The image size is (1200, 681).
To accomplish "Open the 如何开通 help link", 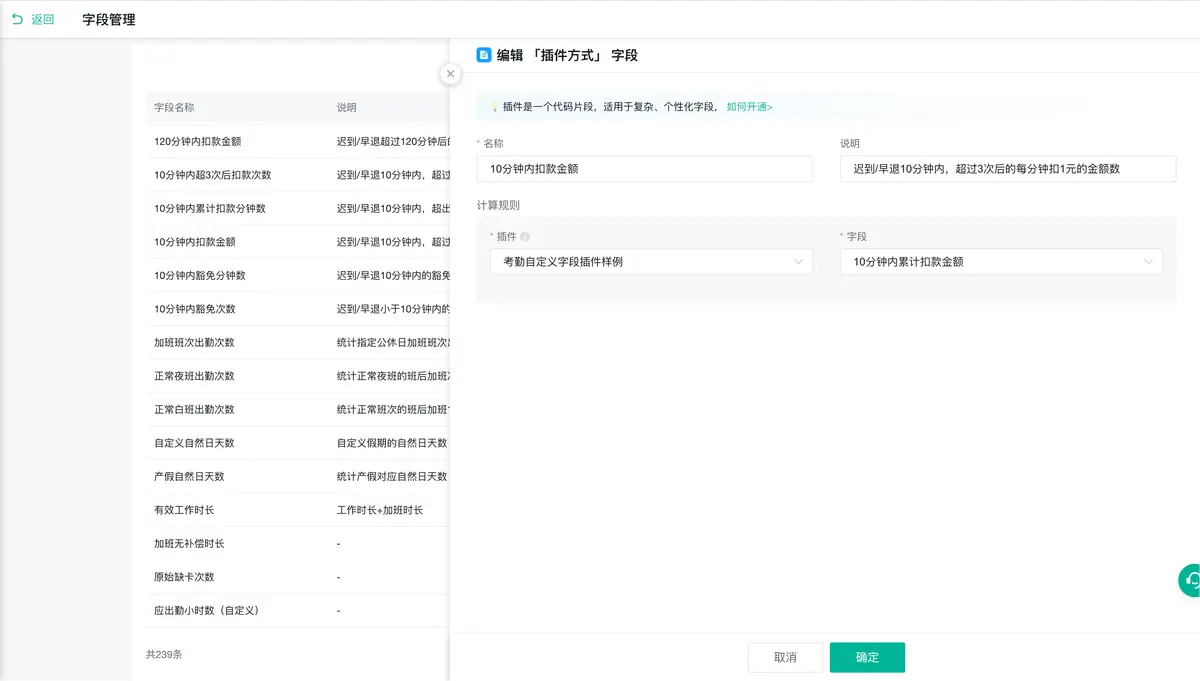I will click(x=749, y=107).
